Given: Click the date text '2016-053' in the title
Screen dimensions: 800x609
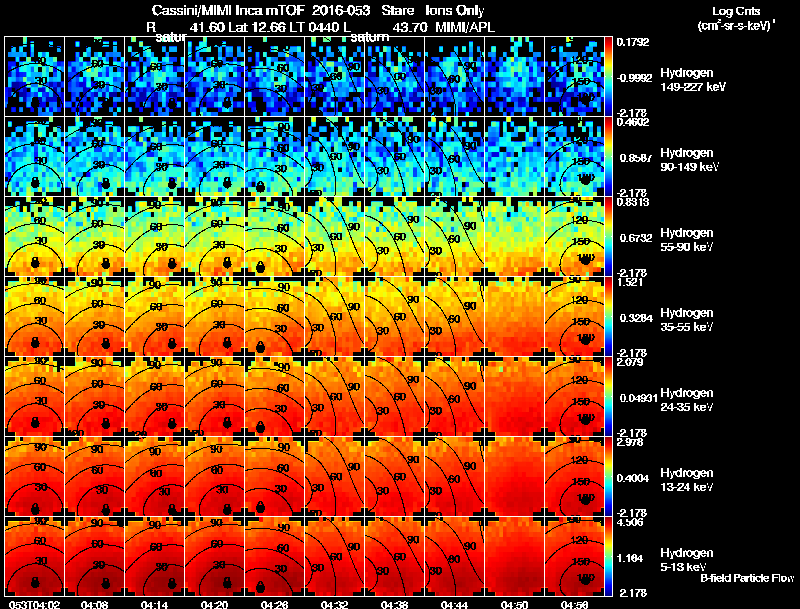Looking at the screenshot, I should 341,11.
